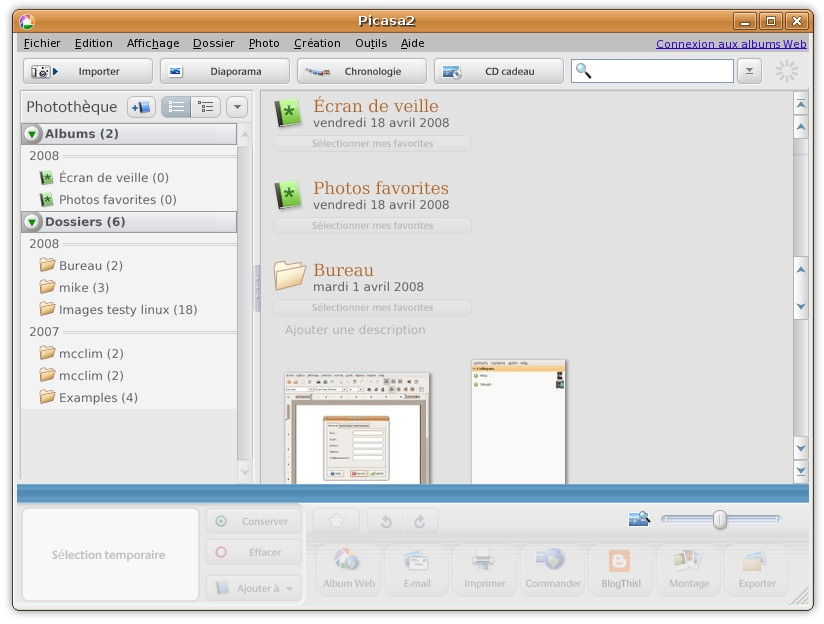Open the Création menu
Image resolution: width=824 pixels, height=624 pixels.
pyautogui.click(x=317, y=43)
